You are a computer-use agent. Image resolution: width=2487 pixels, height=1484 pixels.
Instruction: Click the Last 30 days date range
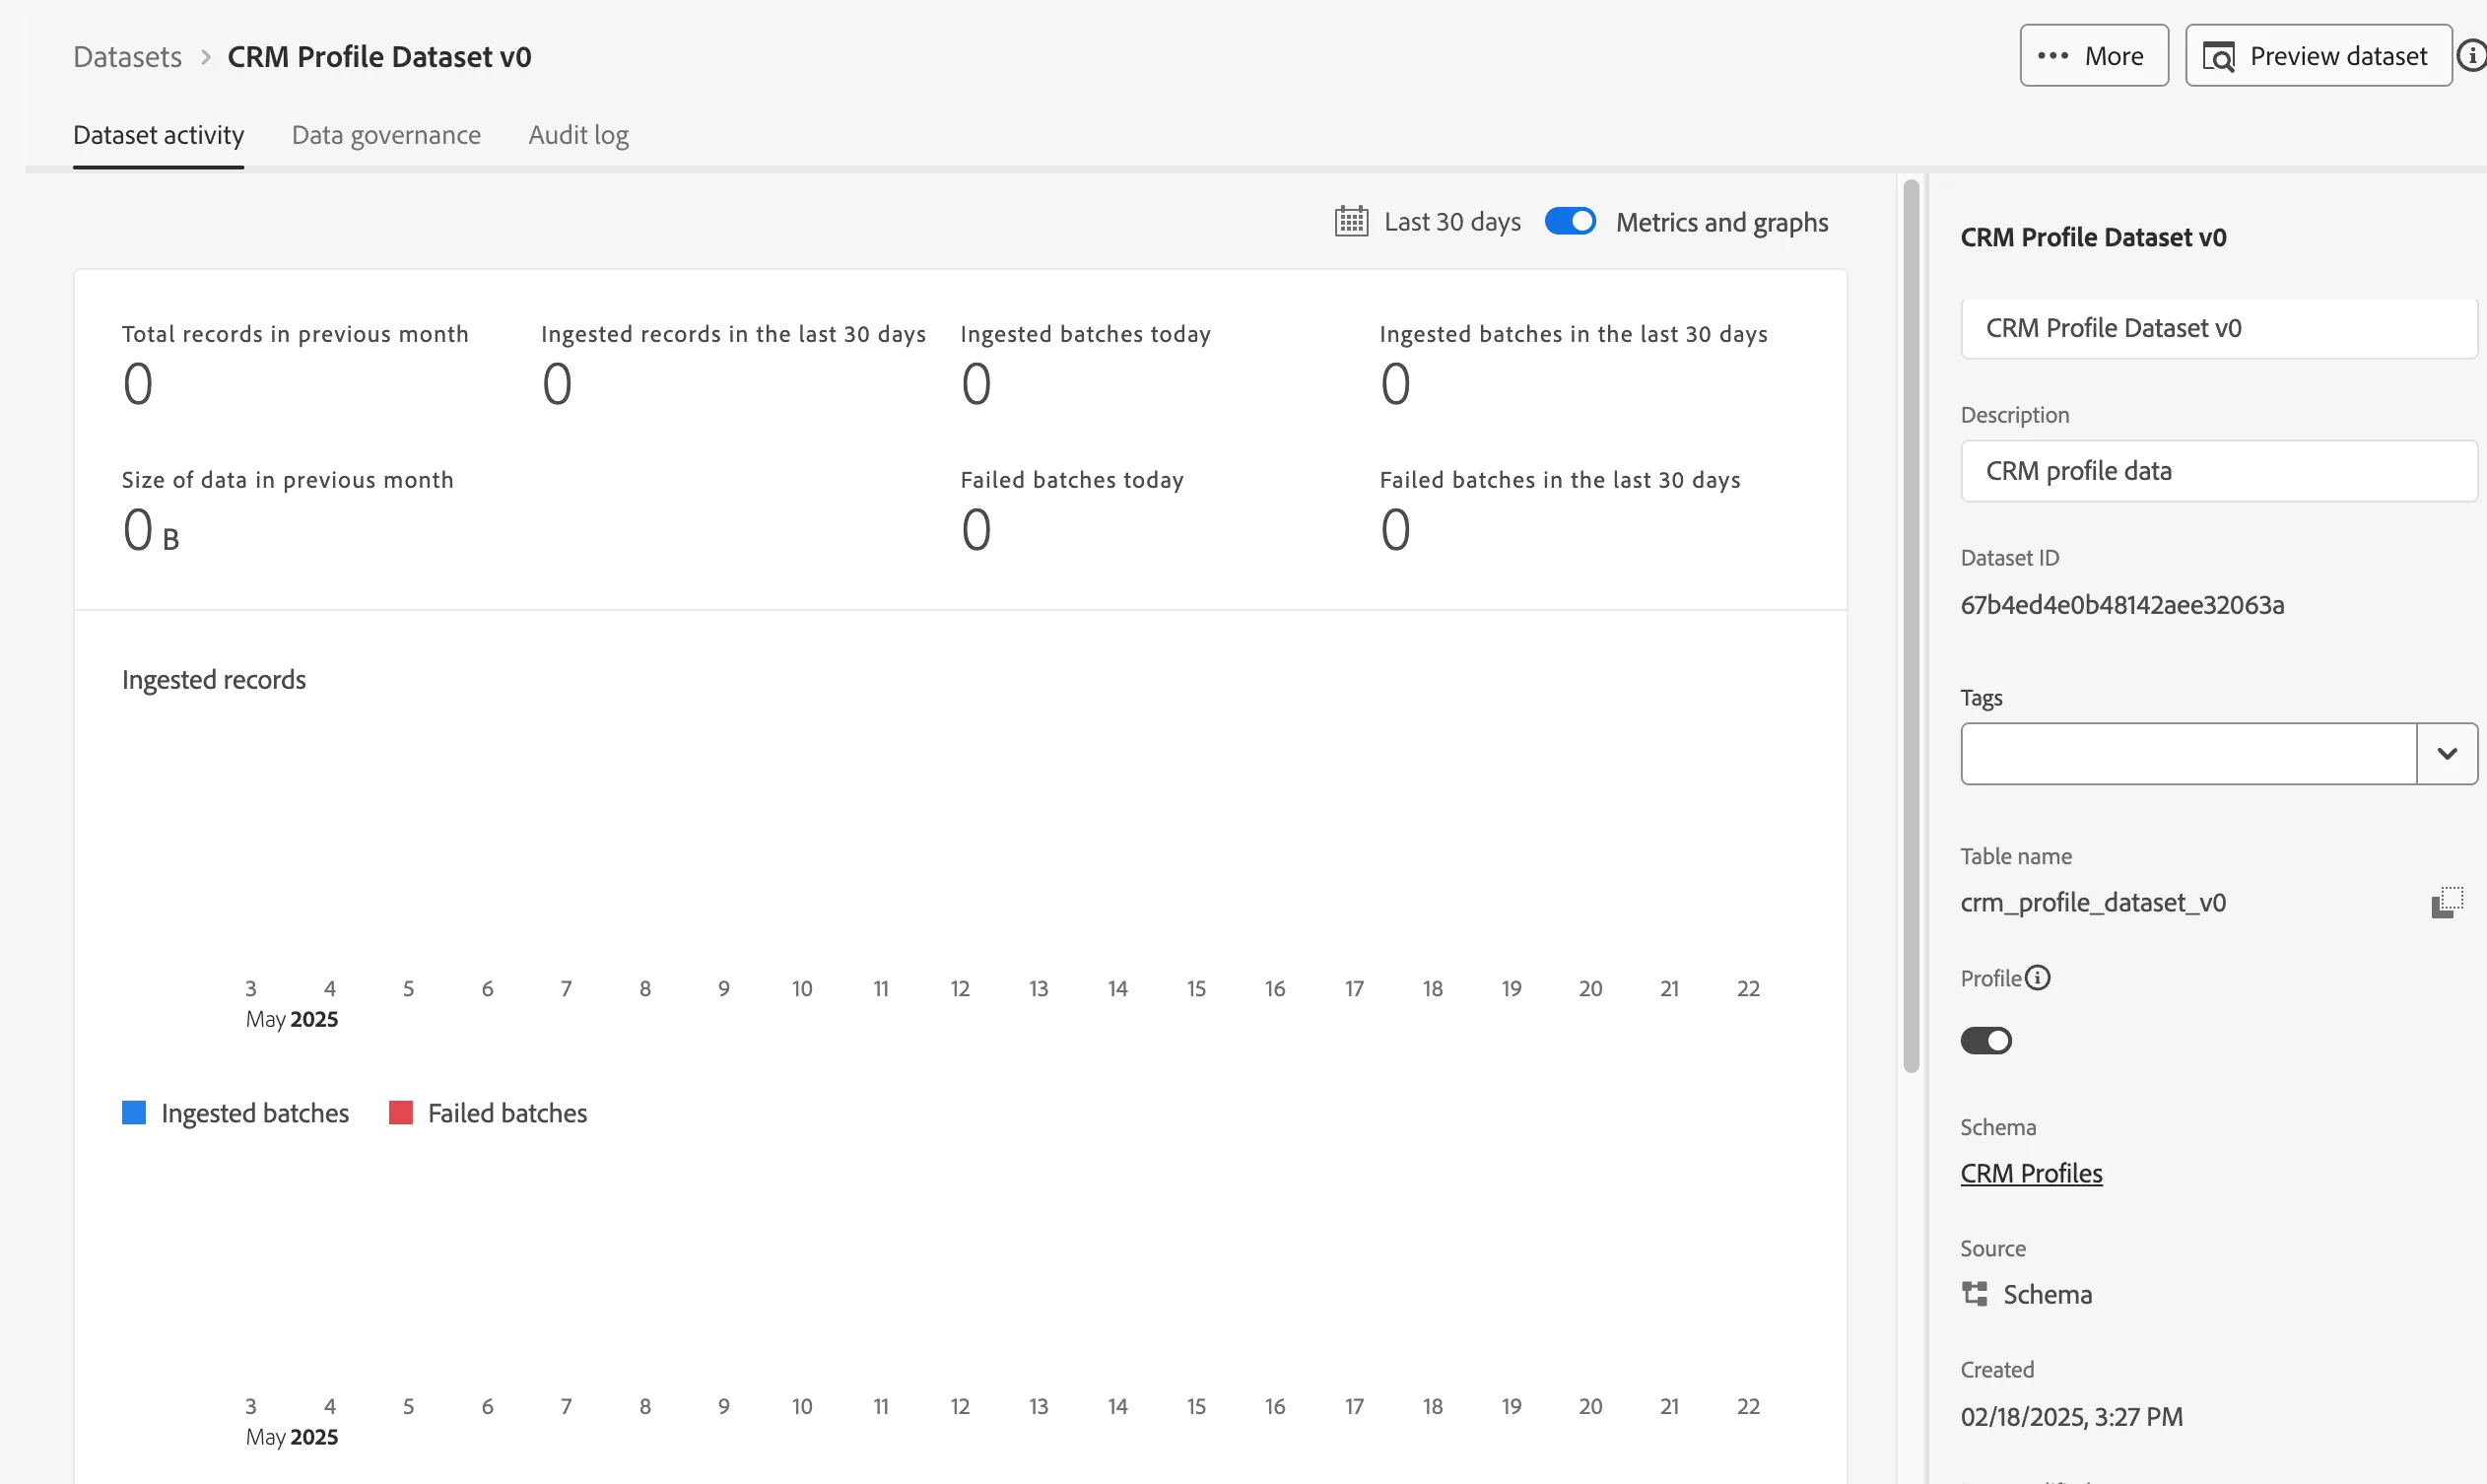pos(1452,222)
